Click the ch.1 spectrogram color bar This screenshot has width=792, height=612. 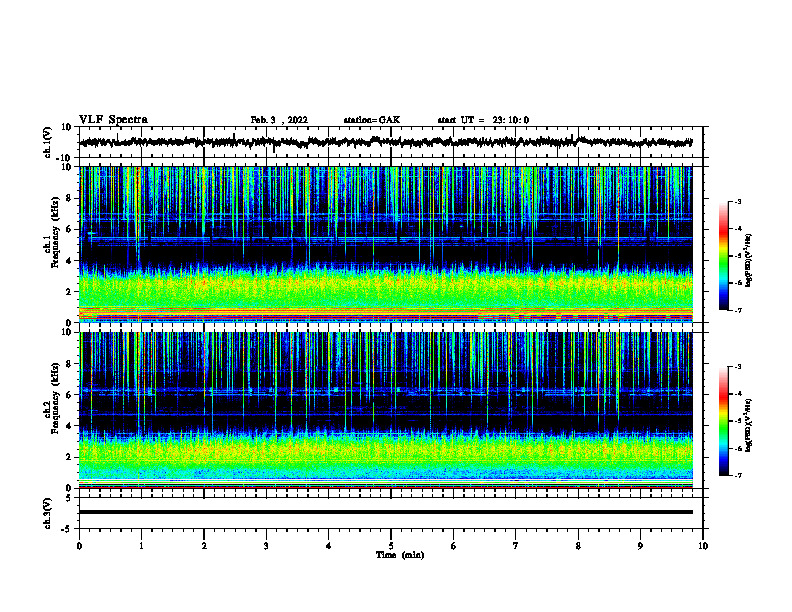point(723,256)
